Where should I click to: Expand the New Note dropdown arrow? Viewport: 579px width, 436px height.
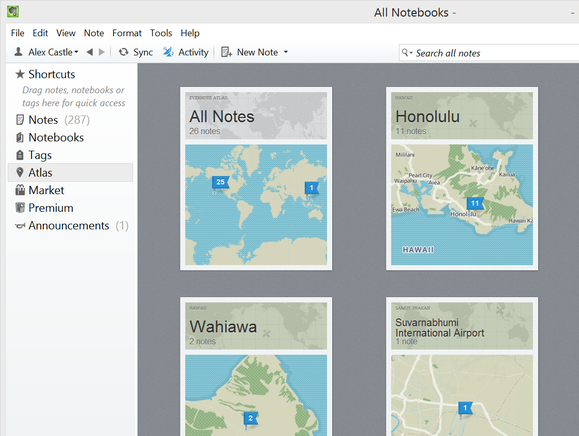coord(286,52)
